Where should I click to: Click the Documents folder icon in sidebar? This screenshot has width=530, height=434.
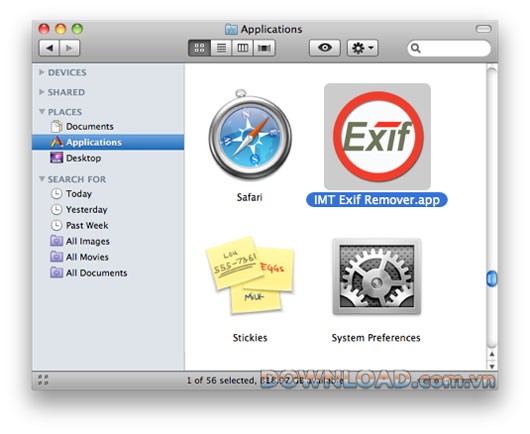[56, 126]
